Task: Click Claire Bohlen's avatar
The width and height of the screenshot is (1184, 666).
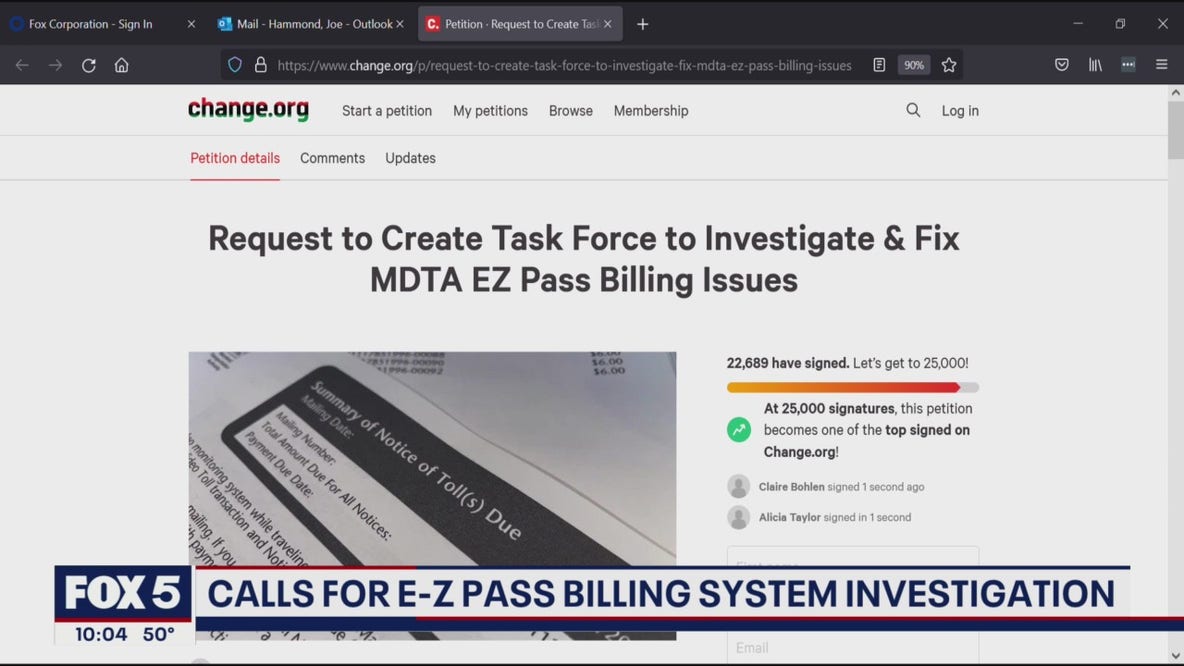Action: [738, 486]
